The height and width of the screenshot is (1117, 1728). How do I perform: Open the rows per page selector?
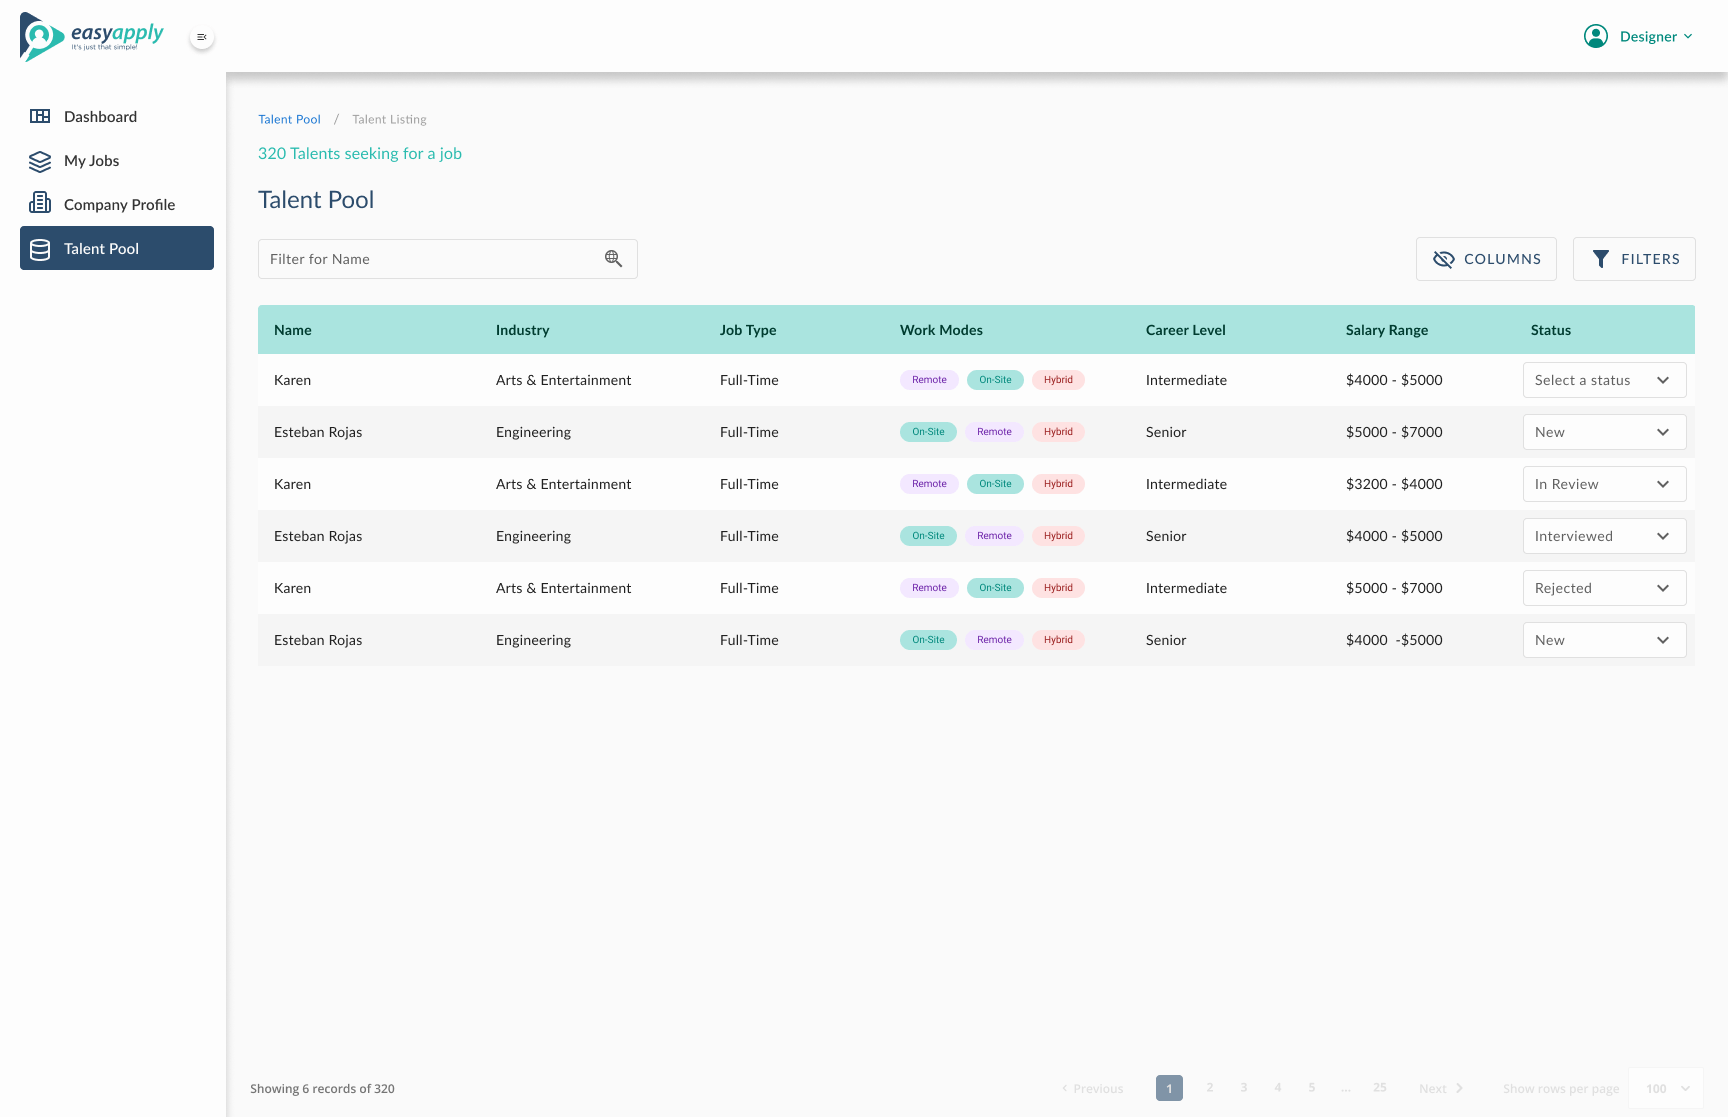[1666, 1088]
